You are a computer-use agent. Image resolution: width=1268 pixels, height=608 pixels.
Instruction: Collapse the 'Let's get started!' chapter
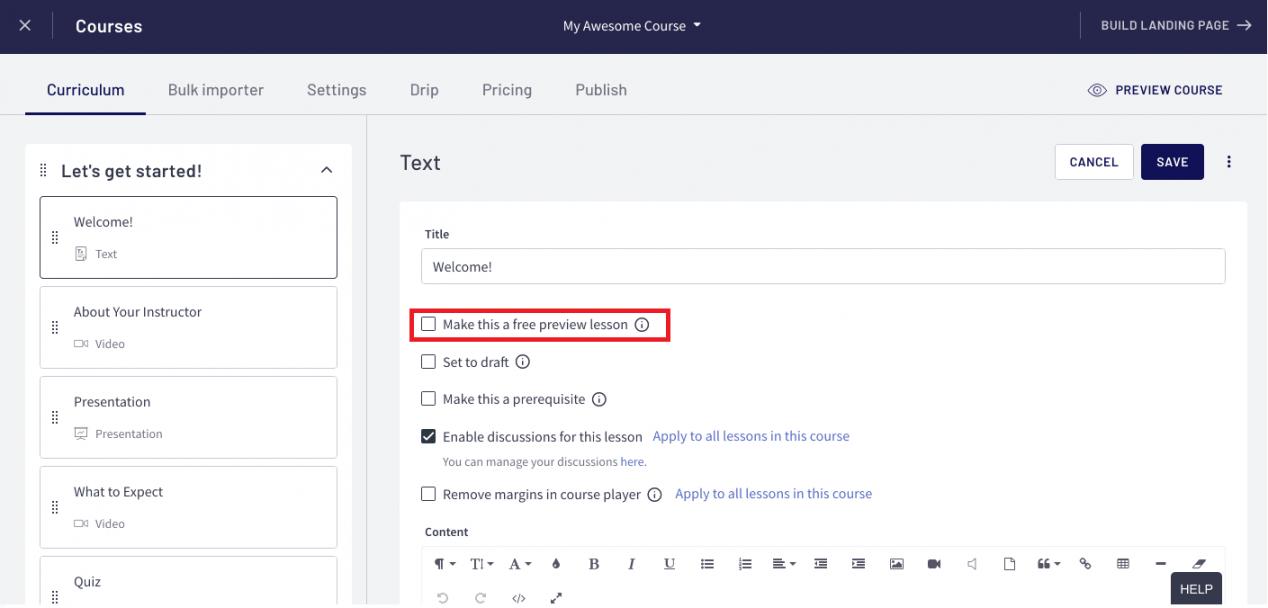tap(326, 171)
